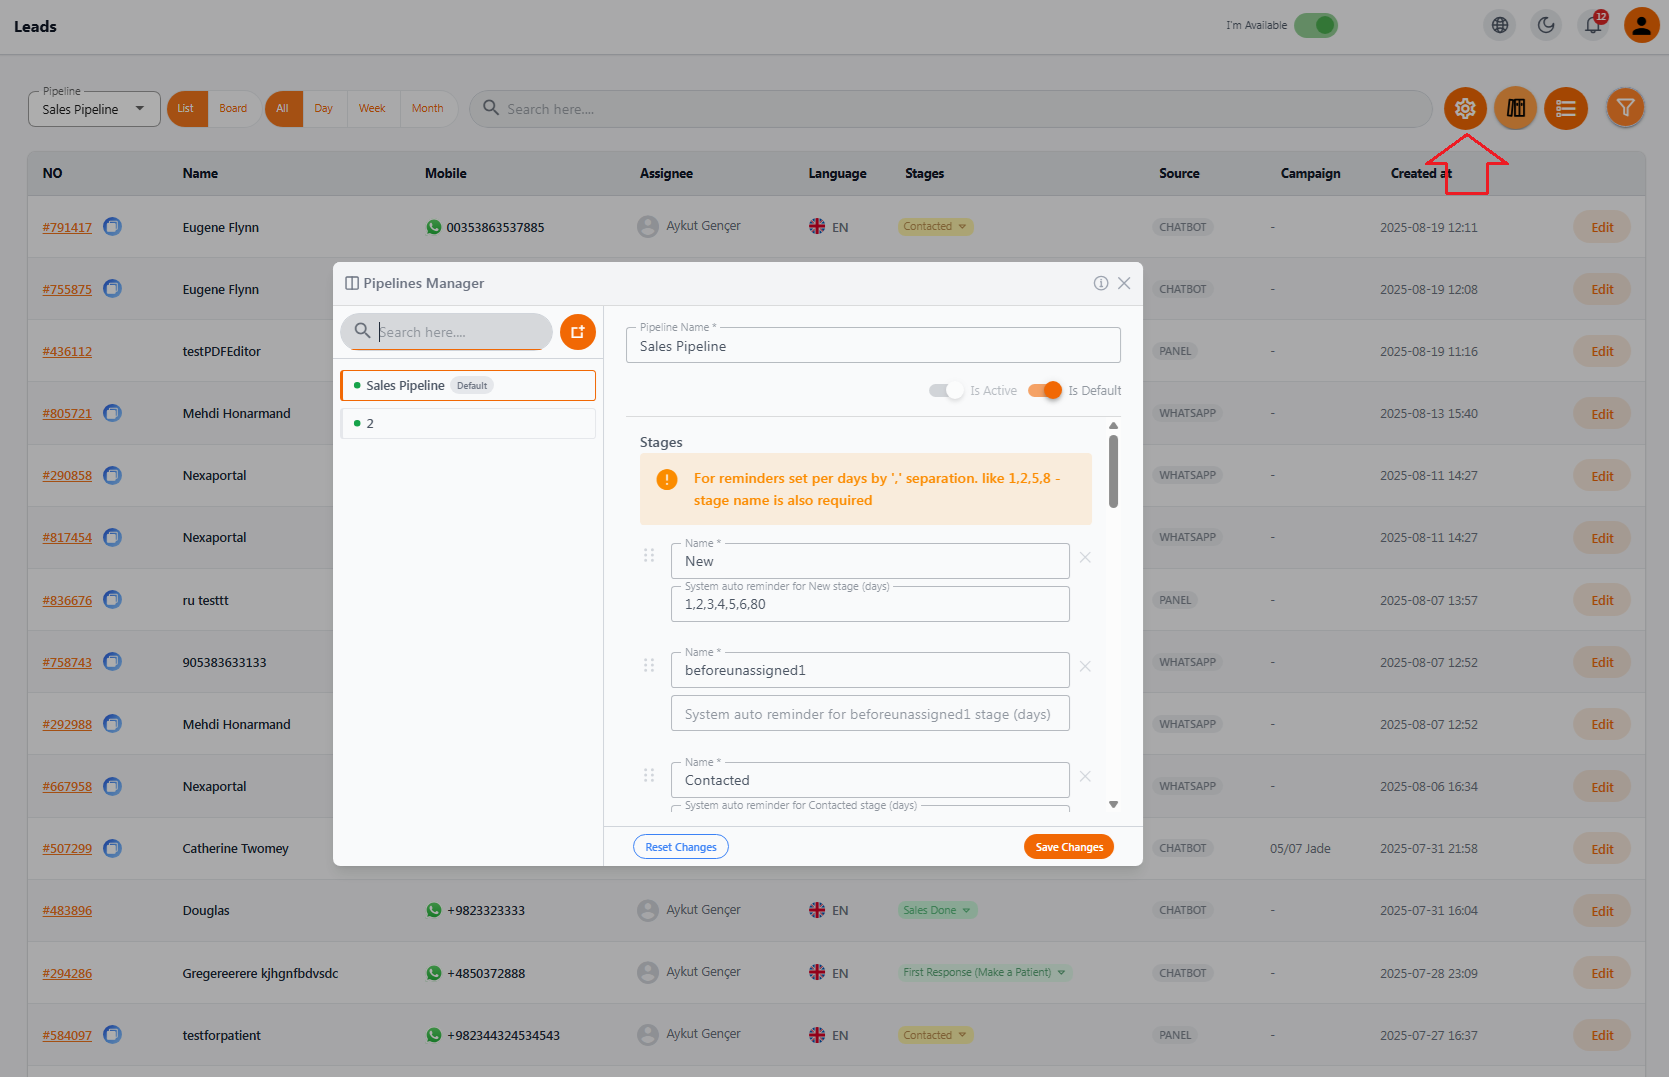The image size is (1669, 1077).
Task: Toggle the Is Default switch
Action: [x=1045, y=390]
